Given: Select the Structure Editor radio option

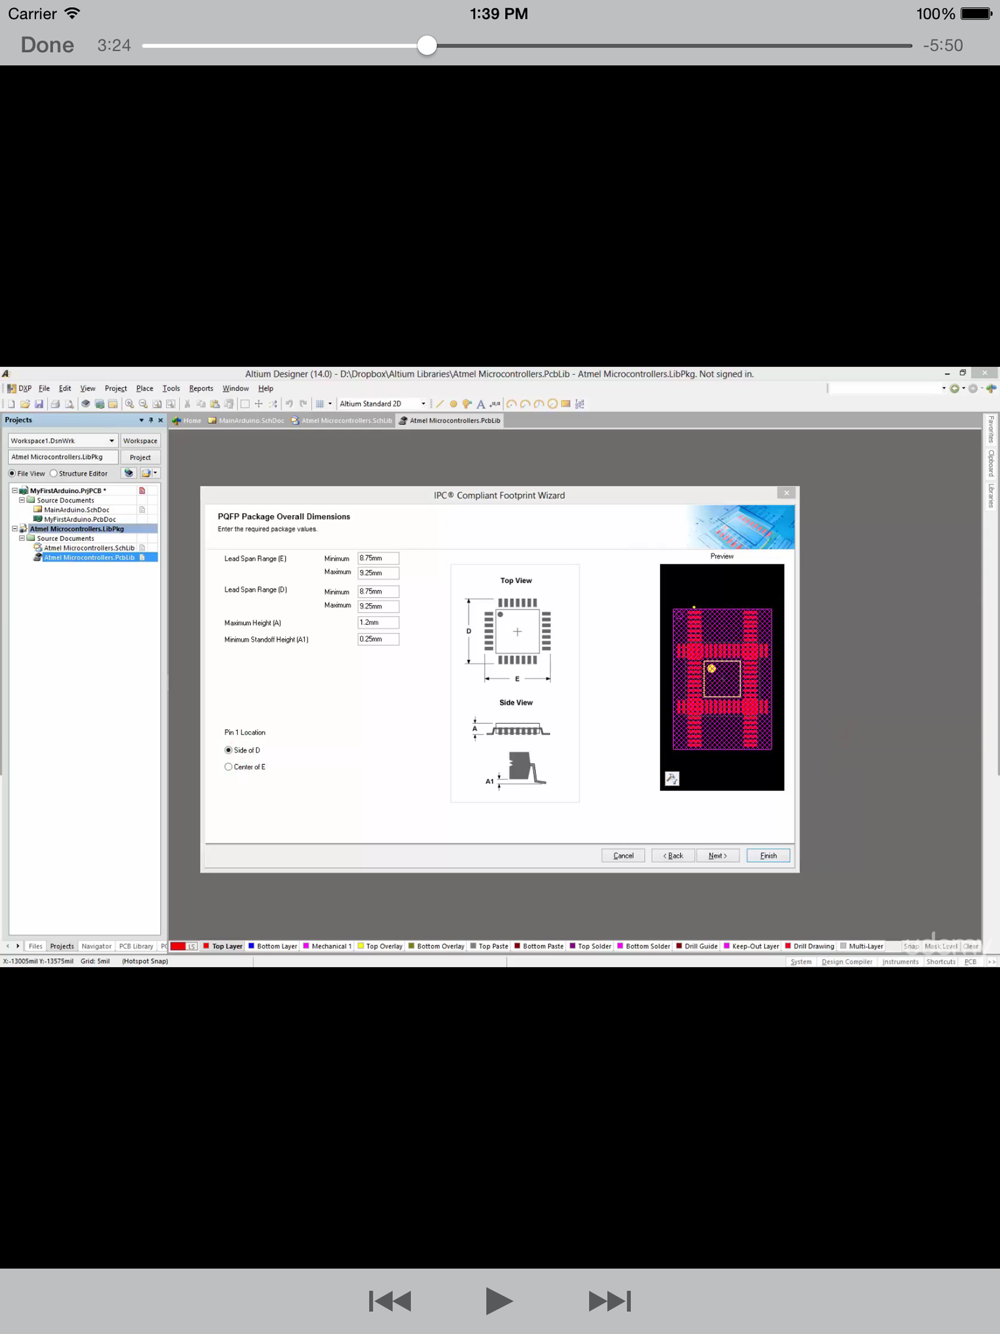Looking at the screenshot, I should pyautogui.click(x=53, y=473).
